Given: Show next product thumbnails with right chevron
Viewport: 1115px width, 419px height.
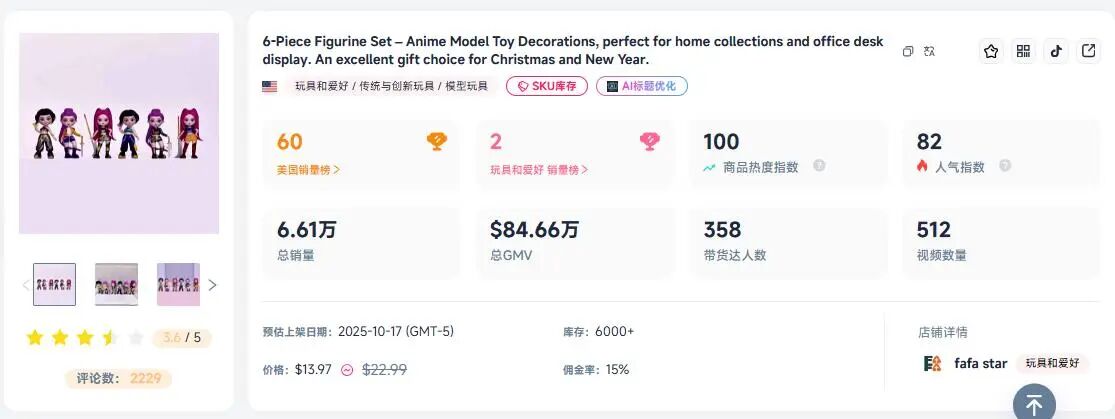Looking at the screenshot, I should click(x=212, y=285).
